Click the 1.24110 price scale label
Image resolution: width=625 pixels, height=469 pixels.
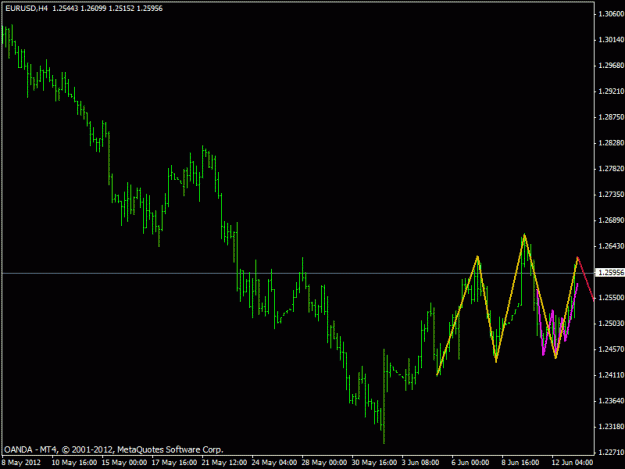pos(611,375)
